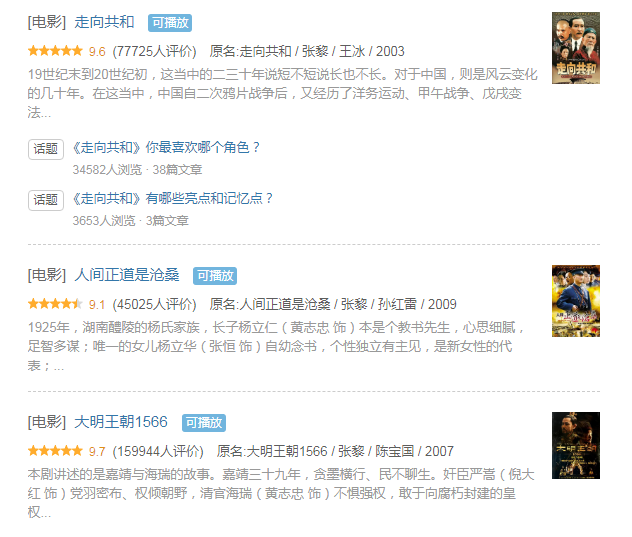Open topic 《走向共和》你最喜欢哪个角色？

point(166,148)
